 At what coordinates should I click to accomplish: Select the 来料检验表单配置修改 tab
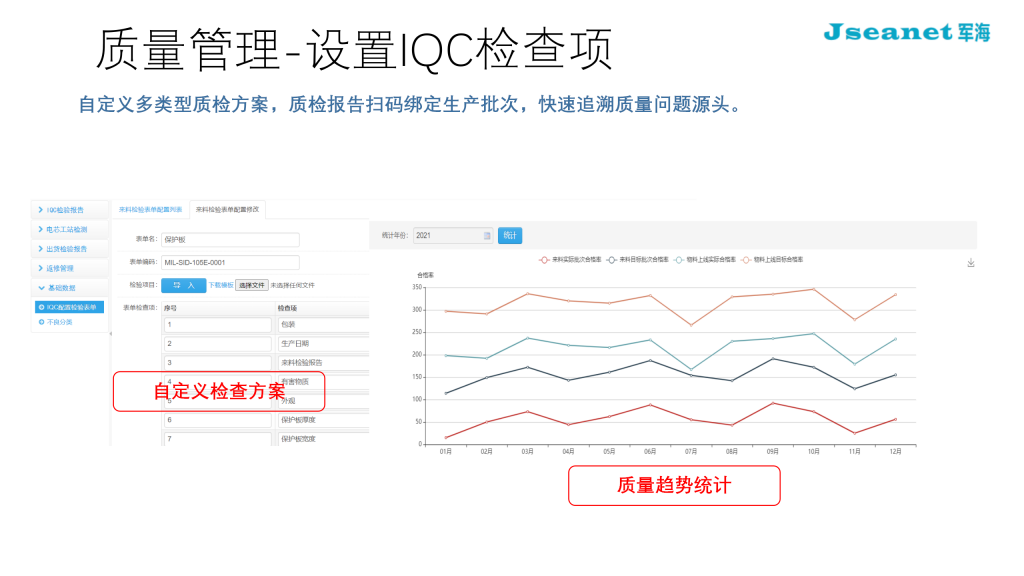tap(227, 209)
